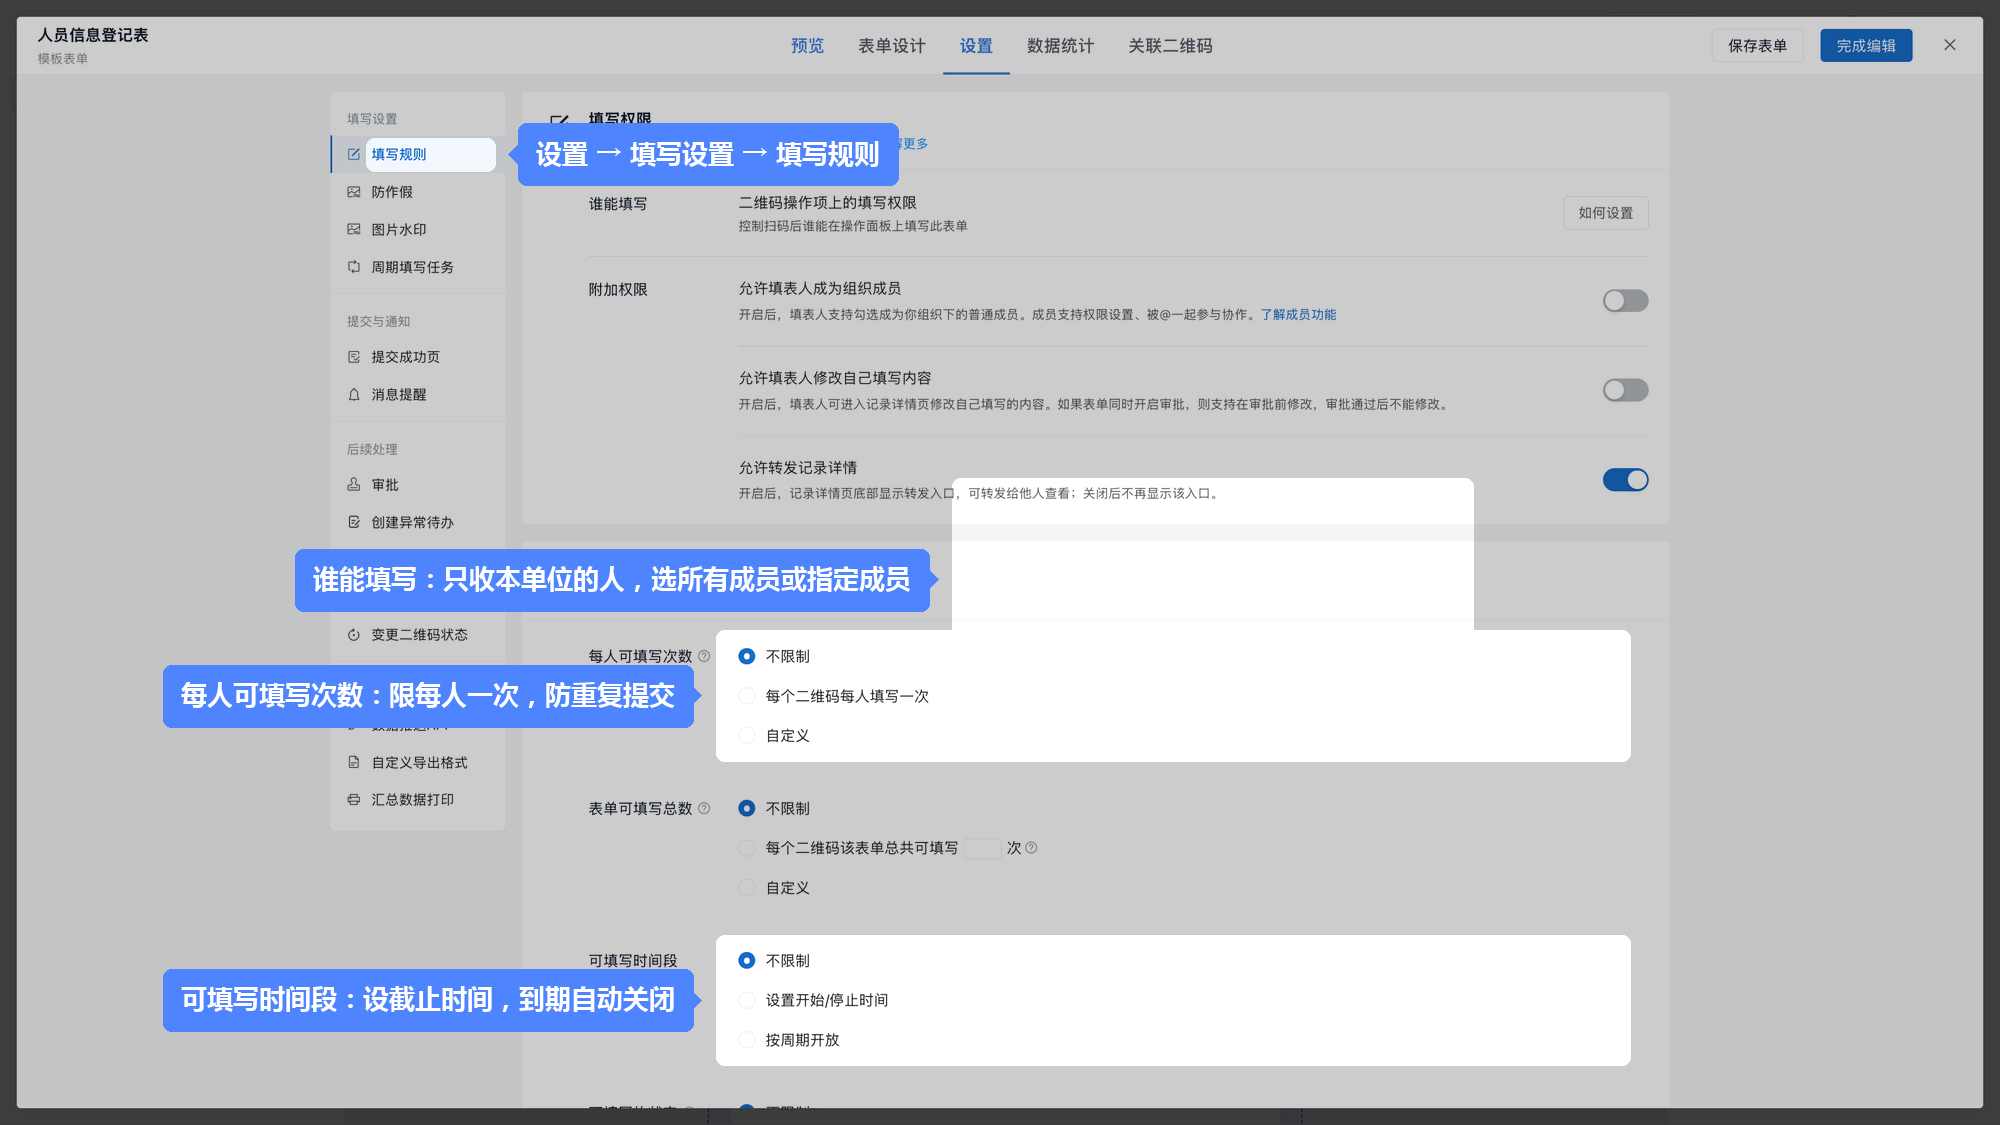The image size is (2000, 1125).
Task: Toggle 允许填表人成为组织成员 switch
Action: [1625, 301]
